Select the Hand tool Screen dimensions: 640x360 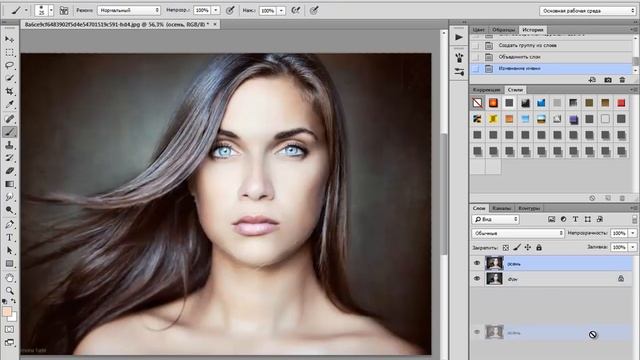[9, 278]
